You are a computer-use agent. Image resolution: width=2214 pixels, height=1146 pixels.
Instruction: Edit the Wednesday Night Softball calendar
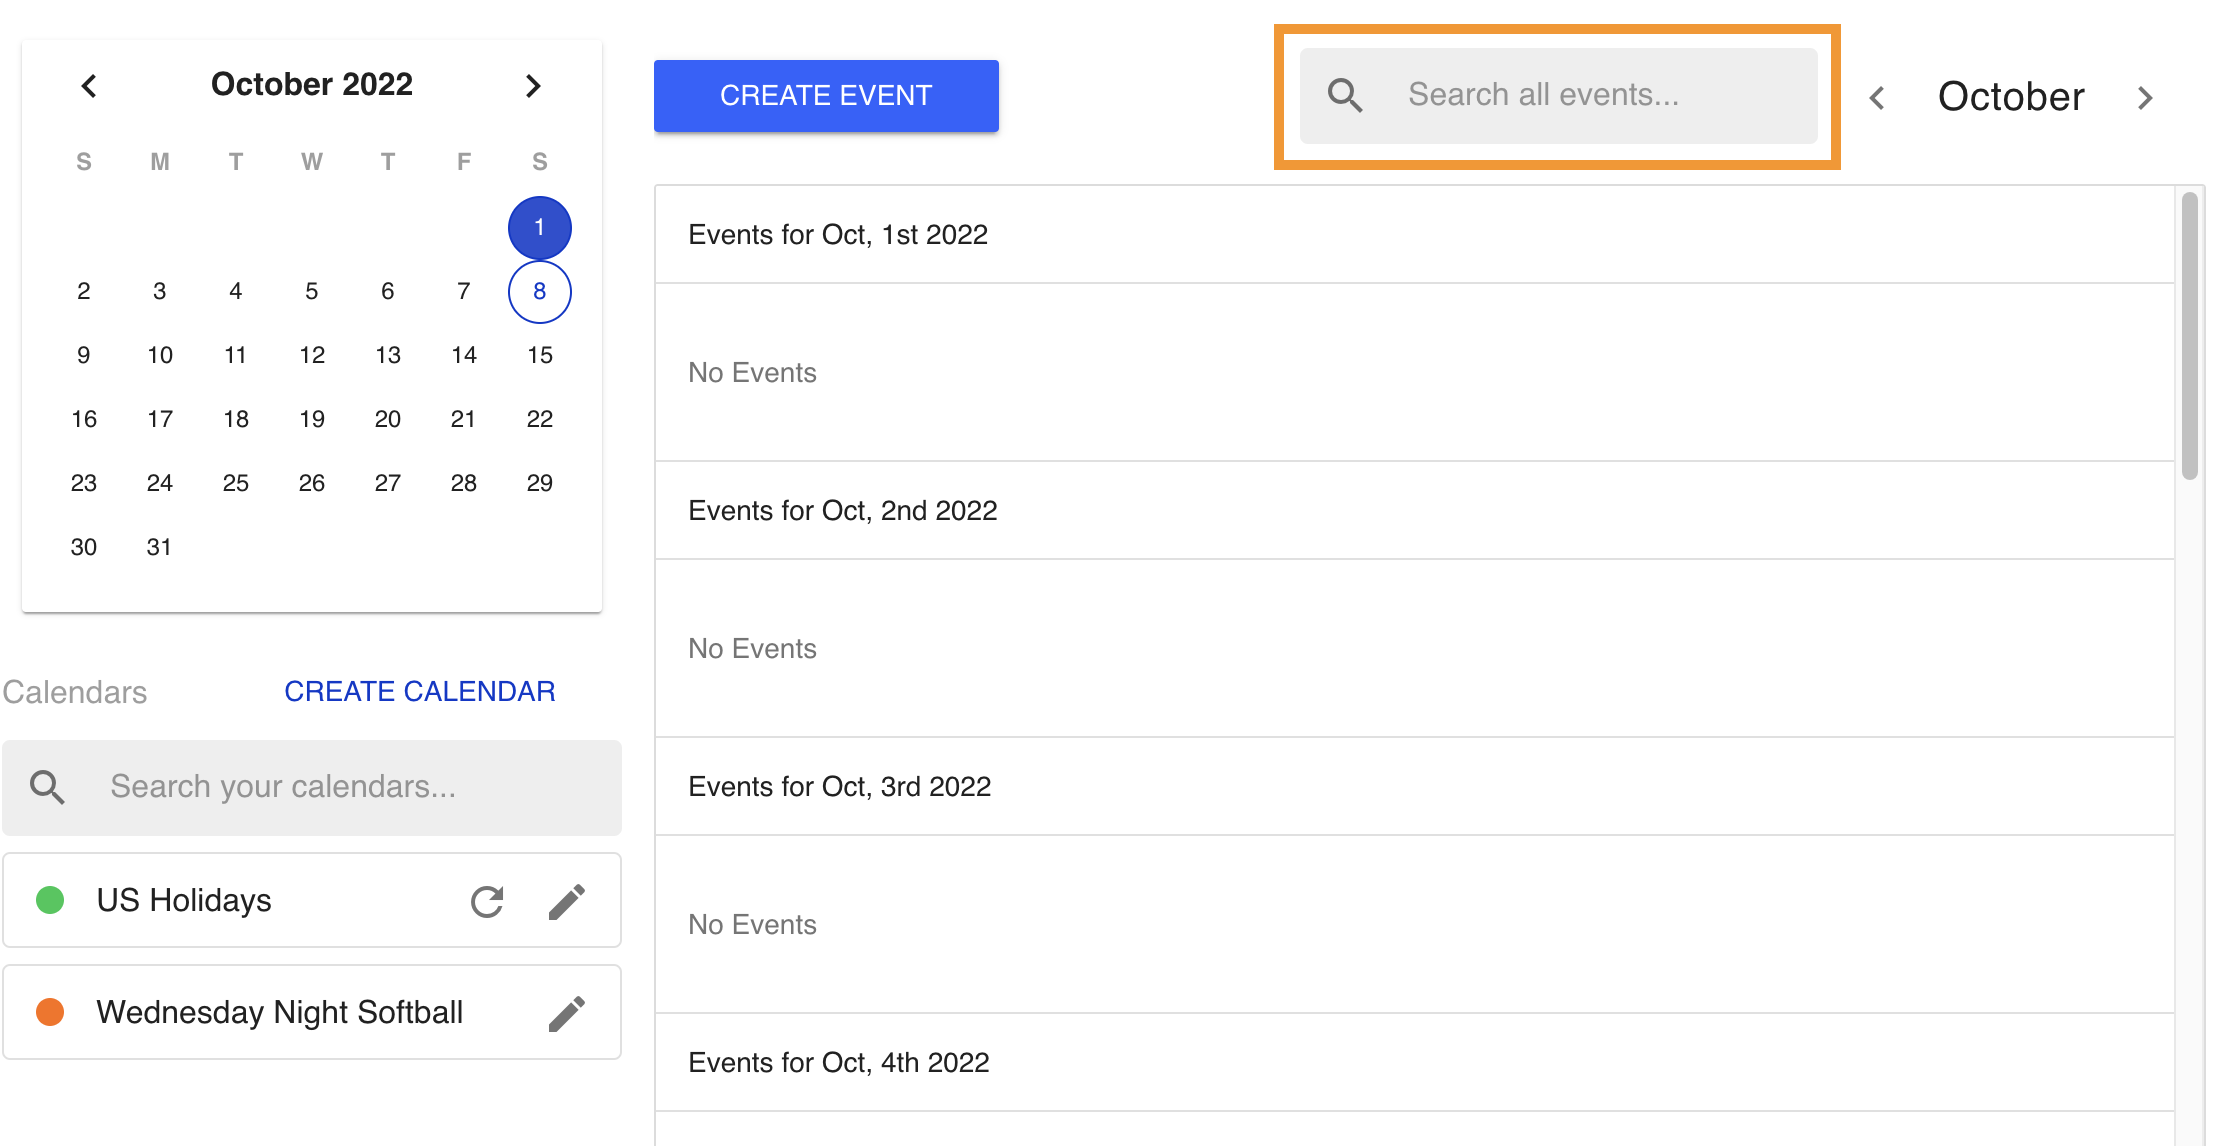pyautogui.click(x=567, y=1013)
